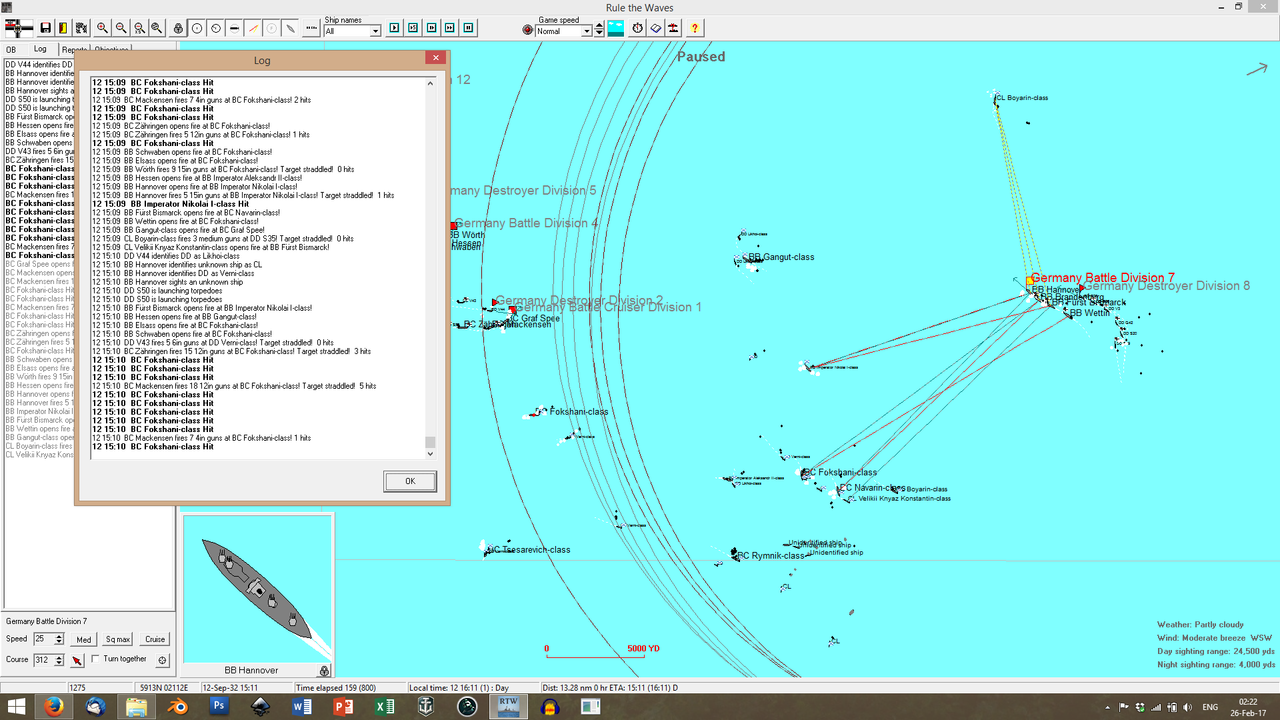Open the RTW game from the taskbar
The image size is (1280, 720).
tap(508, 706)
